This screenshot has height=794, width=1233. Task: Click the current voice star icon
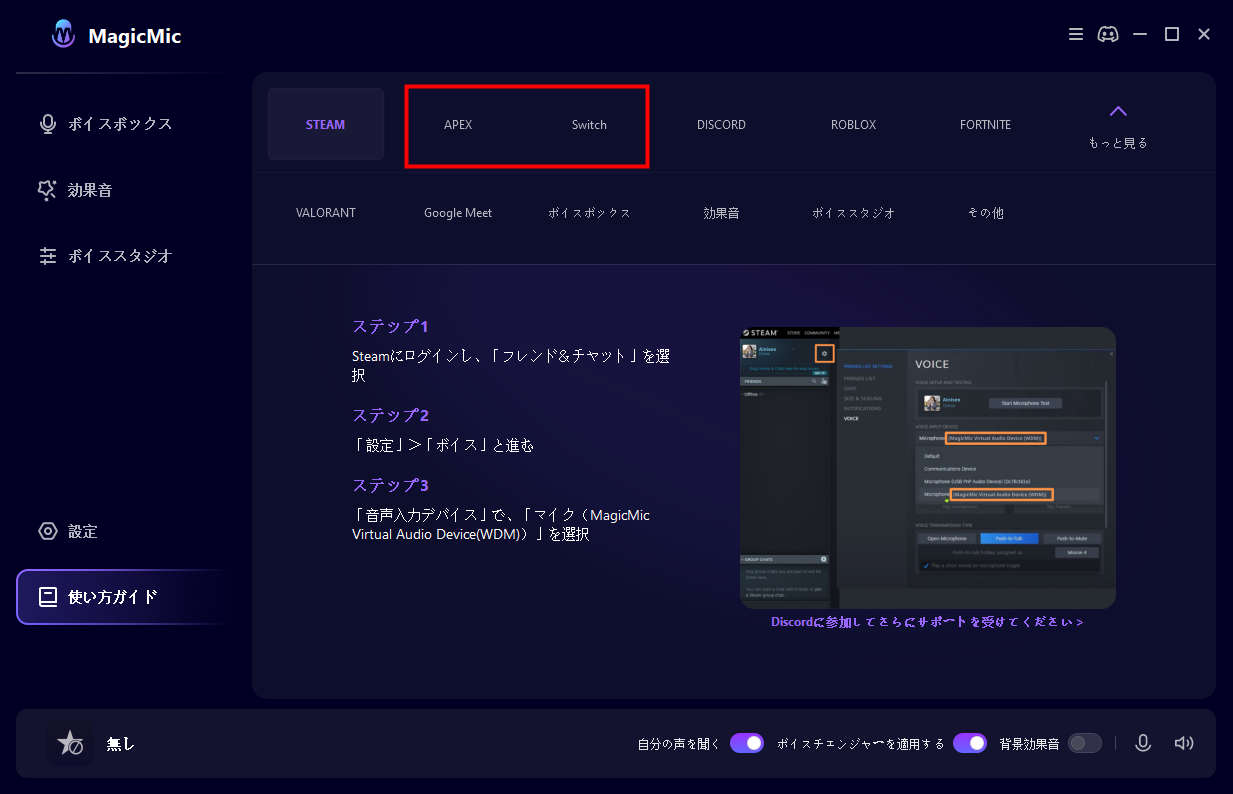pyautogui.click(x=70, y=743)
